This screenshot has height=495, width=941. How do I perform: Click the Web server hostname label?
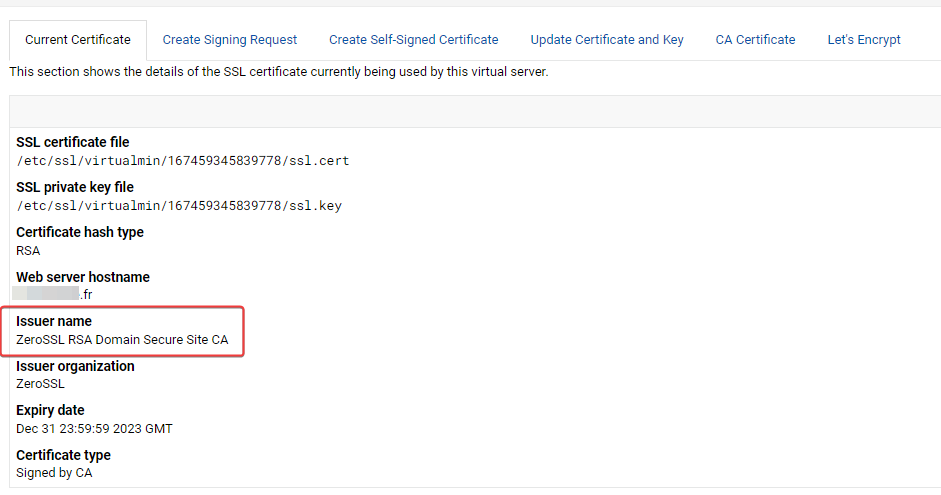point(83,277)
